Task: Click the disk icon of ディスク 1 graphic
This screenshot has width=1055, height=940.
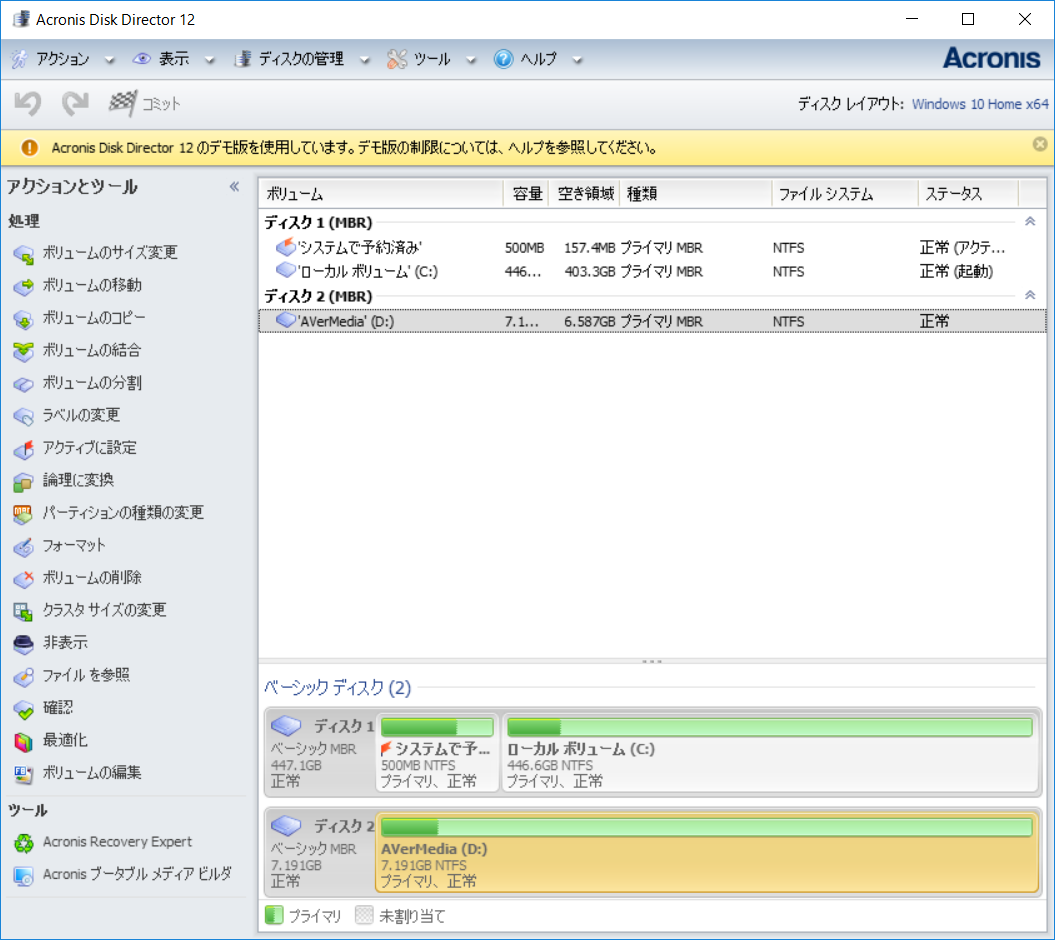Action: tap(287, 725)
